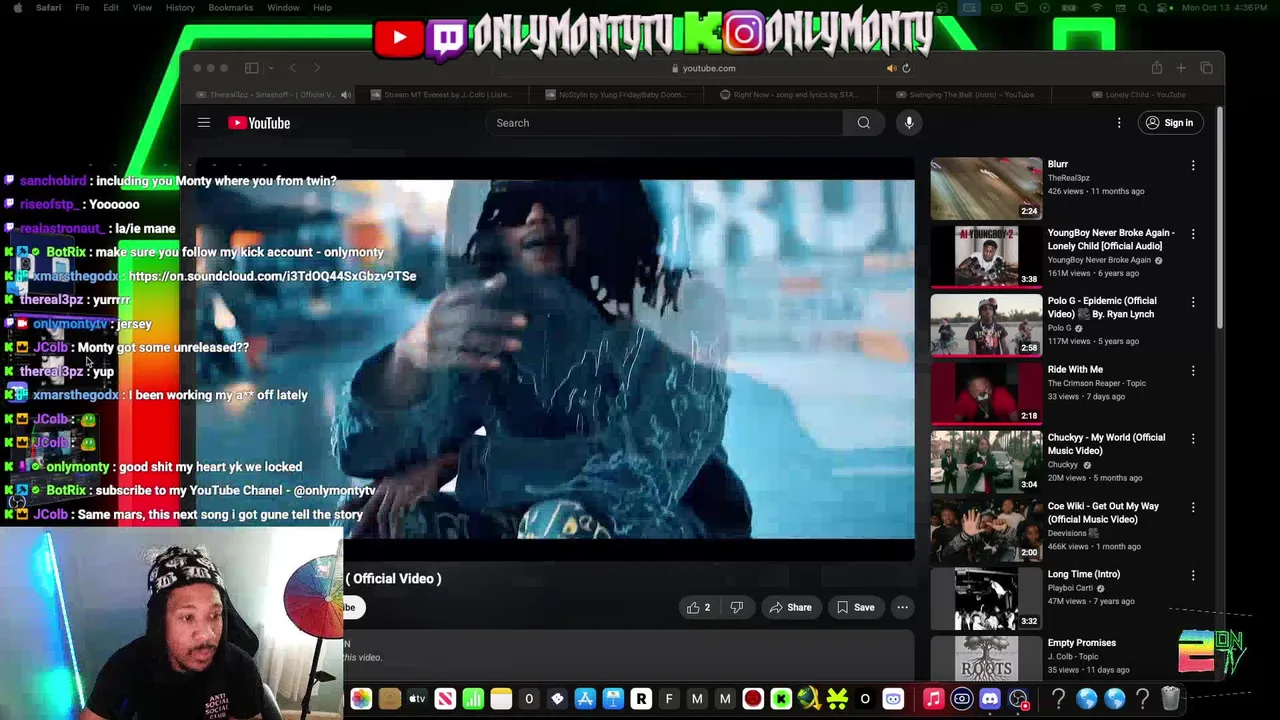The width and height of the screenshot is (1280, 720).
Task: Mute the TheReal3pz Smashoff tab audio
Action: (x=345, y=95)
